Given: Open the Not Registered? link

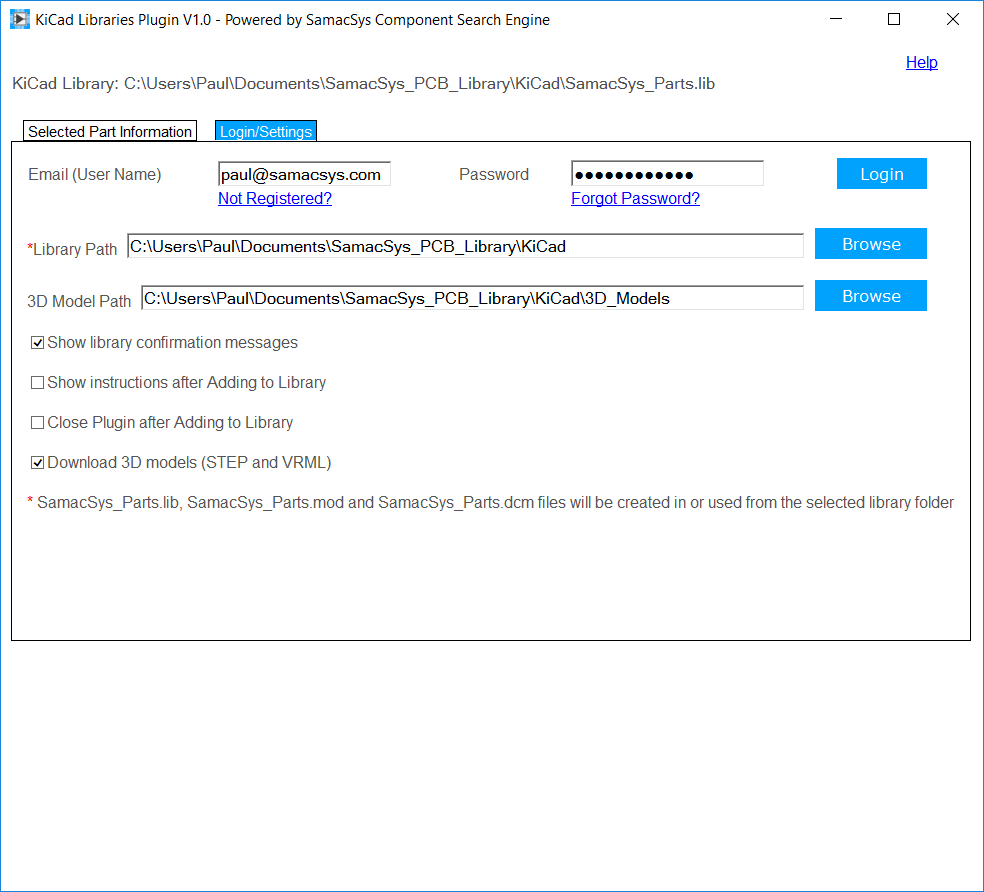Looking at the screenshot, I should pyautogui.click(x=275, y=198).
